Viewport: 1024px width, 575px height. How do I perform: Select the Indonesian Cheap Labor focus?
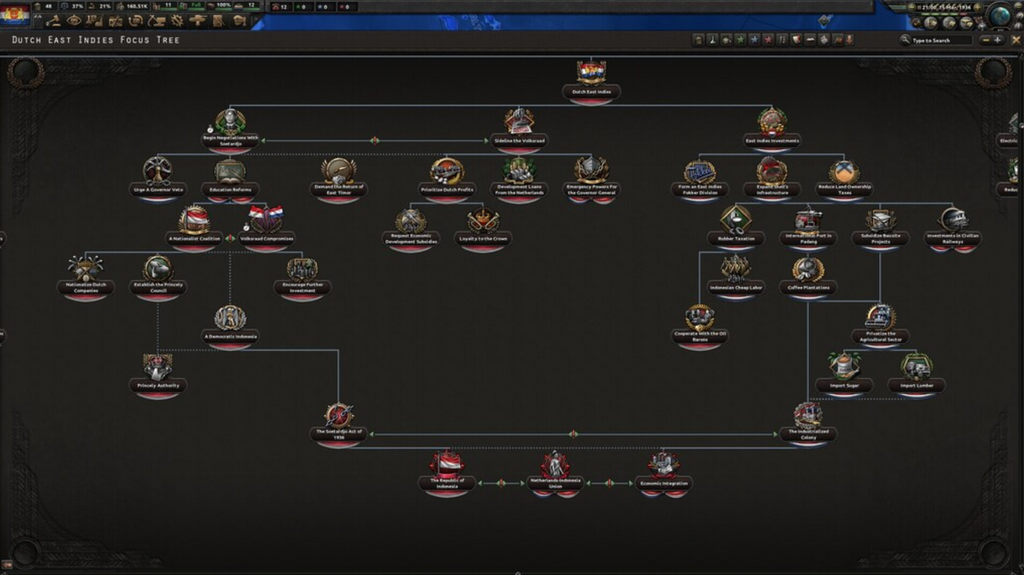click(735, 276)
